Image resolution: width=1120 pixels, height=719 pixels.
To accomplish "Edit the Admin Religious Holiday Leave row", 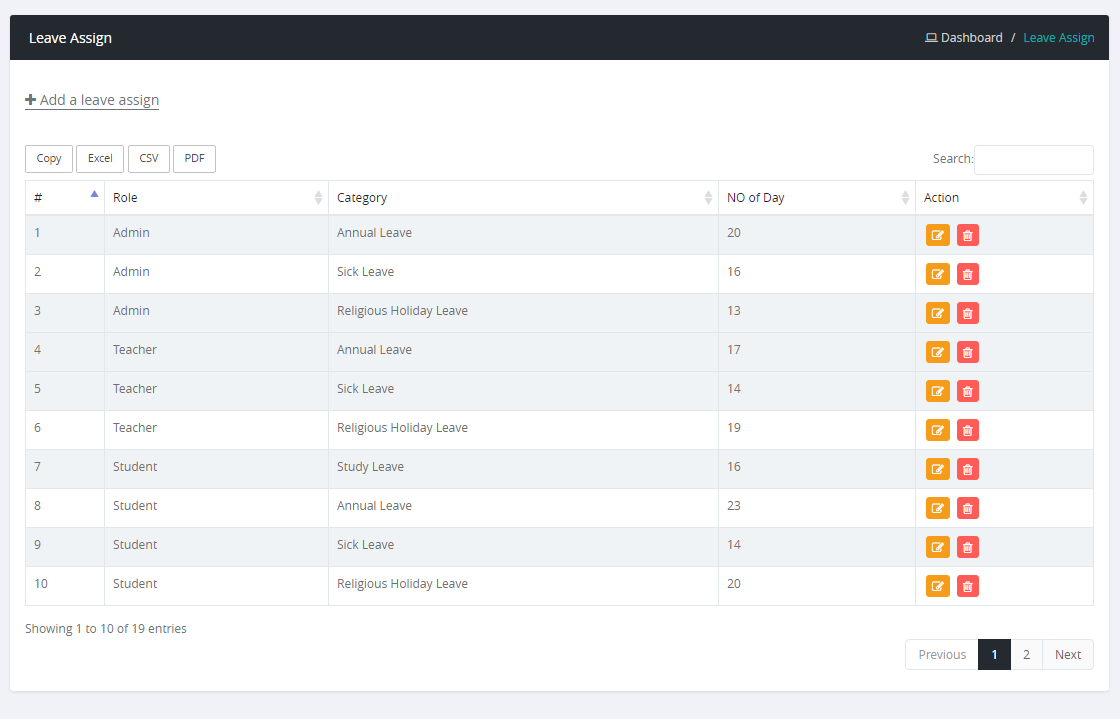I will [937, 313].
